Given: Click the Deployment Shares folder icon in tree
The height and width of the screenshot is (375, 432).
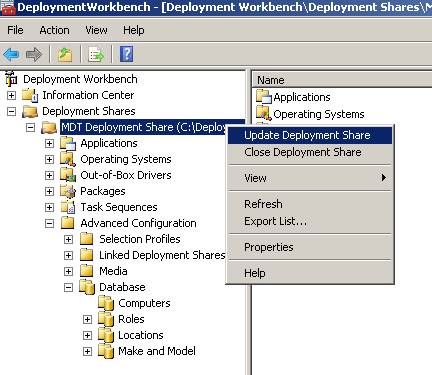Looking at the screenshot, I should point(30,111).
